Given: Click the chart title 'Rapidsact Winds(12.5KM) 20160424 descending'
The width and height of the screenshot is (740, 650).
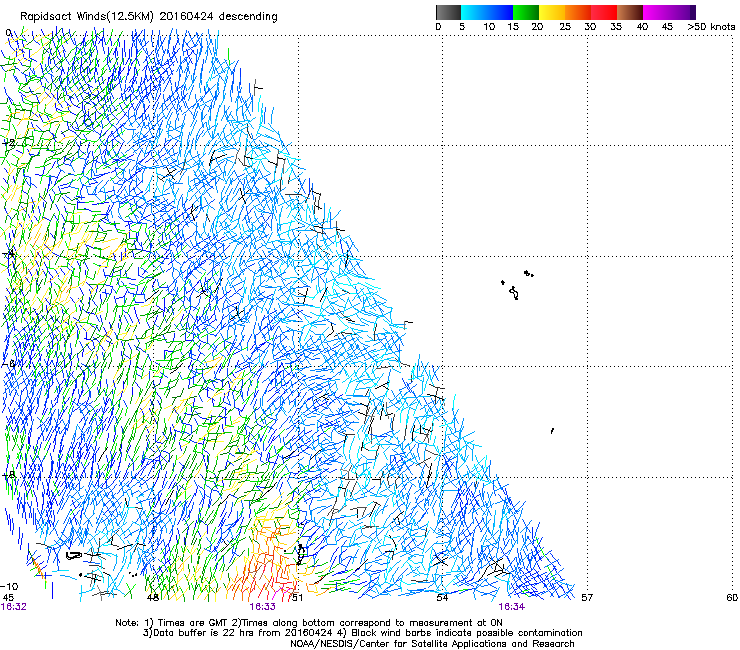Looking at the screenshot, I should pos(149,17).
